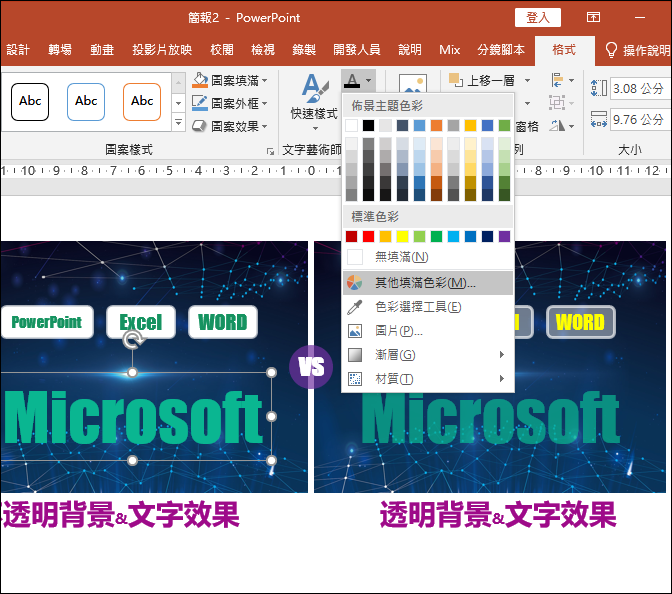Click the More Fill Colors wheel icon

[354, 283]
